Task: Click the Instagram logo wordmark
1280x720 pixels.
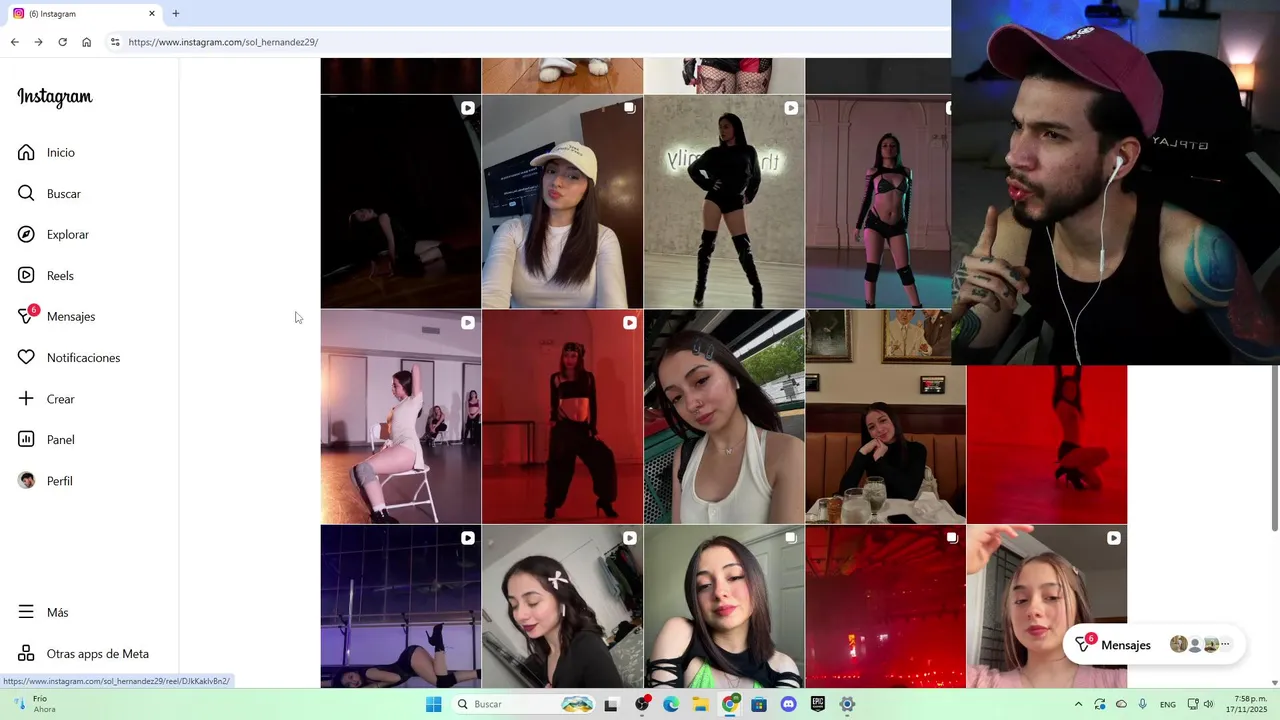Action: (x=55, y=97)
